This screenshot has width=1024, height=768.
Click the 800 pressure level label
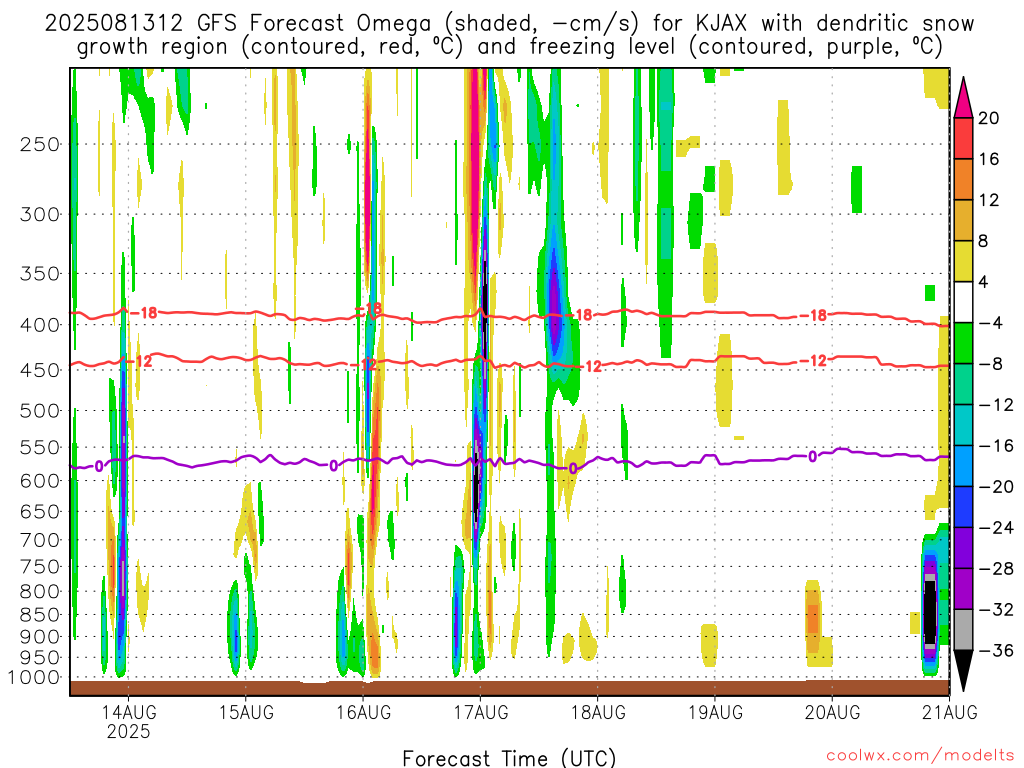tap(40, 592)
